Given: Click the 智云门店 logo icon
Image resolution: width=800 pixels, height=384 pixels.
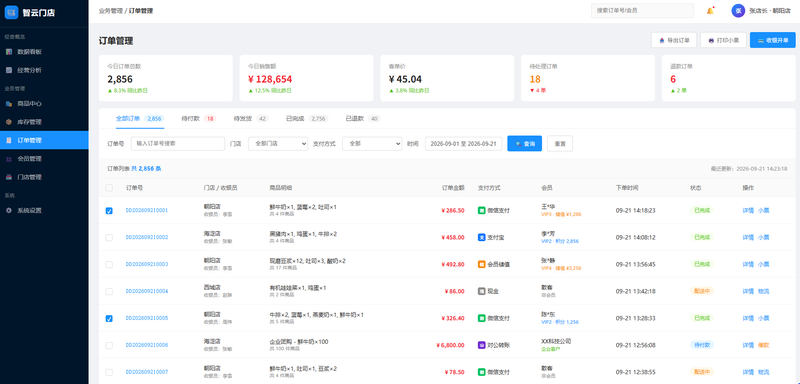Looking at the screenshot, I should coord(11,12).
